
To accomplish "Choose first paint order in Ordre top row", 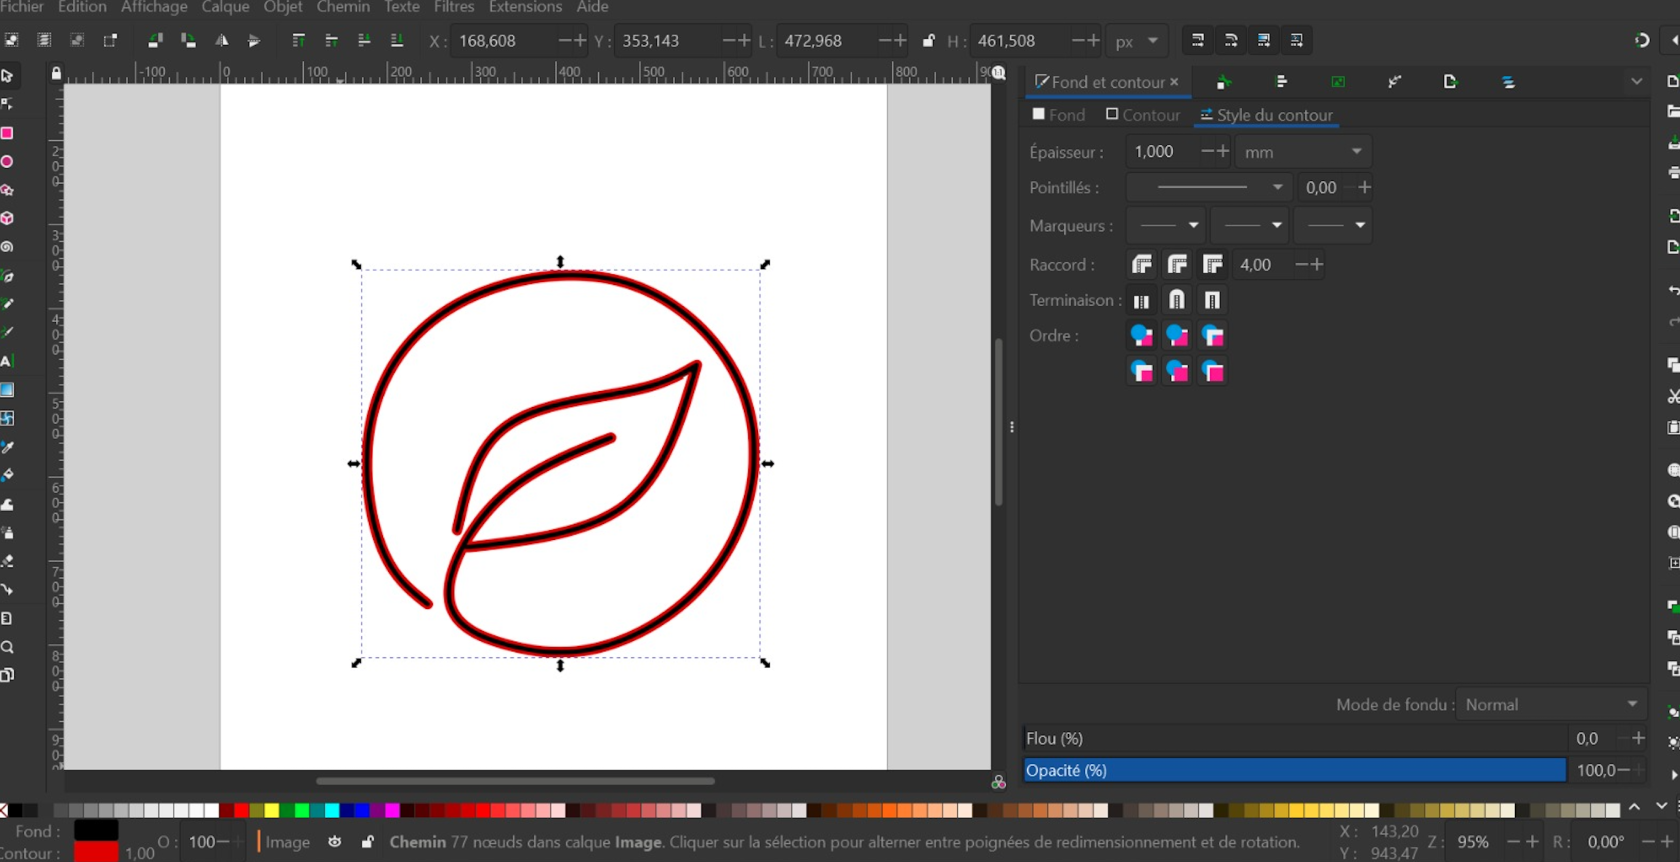I will coord(1141,335).
